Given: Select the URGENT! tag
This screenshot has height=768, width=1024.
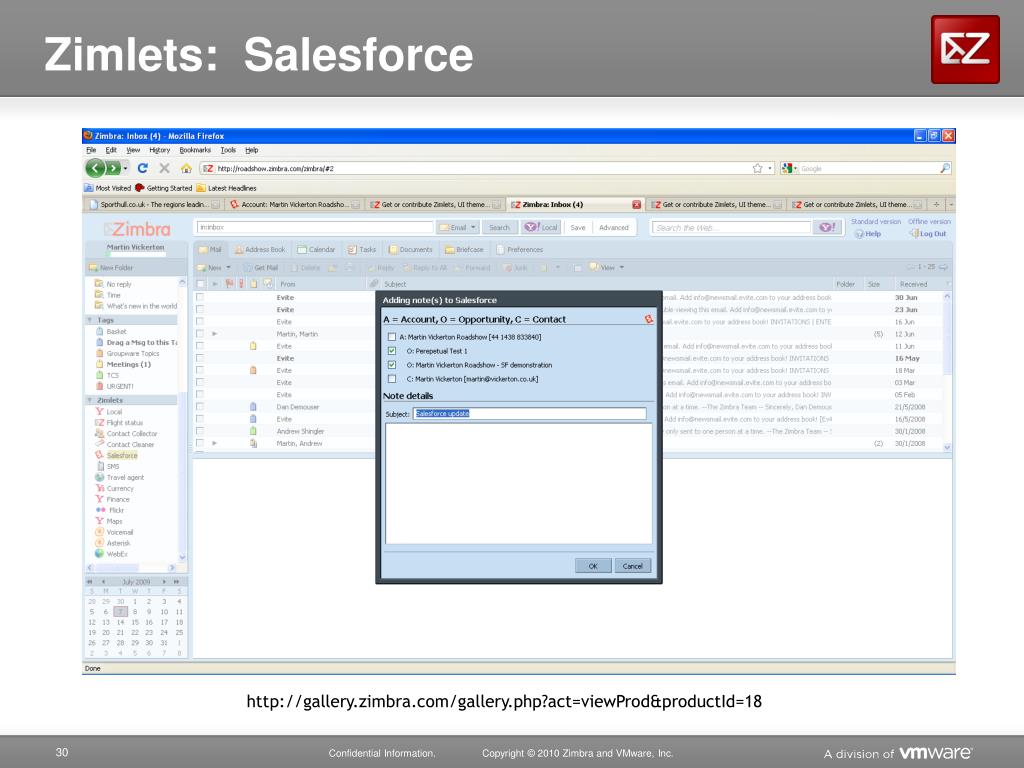Looking at the screenshot, I should click(120, 386).
